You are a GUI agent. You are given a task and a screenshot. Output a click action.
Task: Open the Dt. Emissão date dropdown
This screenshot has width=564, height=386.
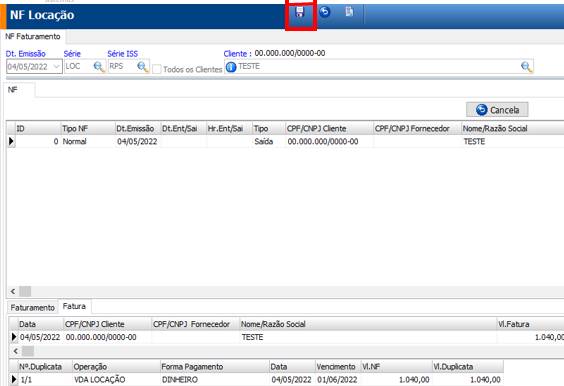[56, 67]
